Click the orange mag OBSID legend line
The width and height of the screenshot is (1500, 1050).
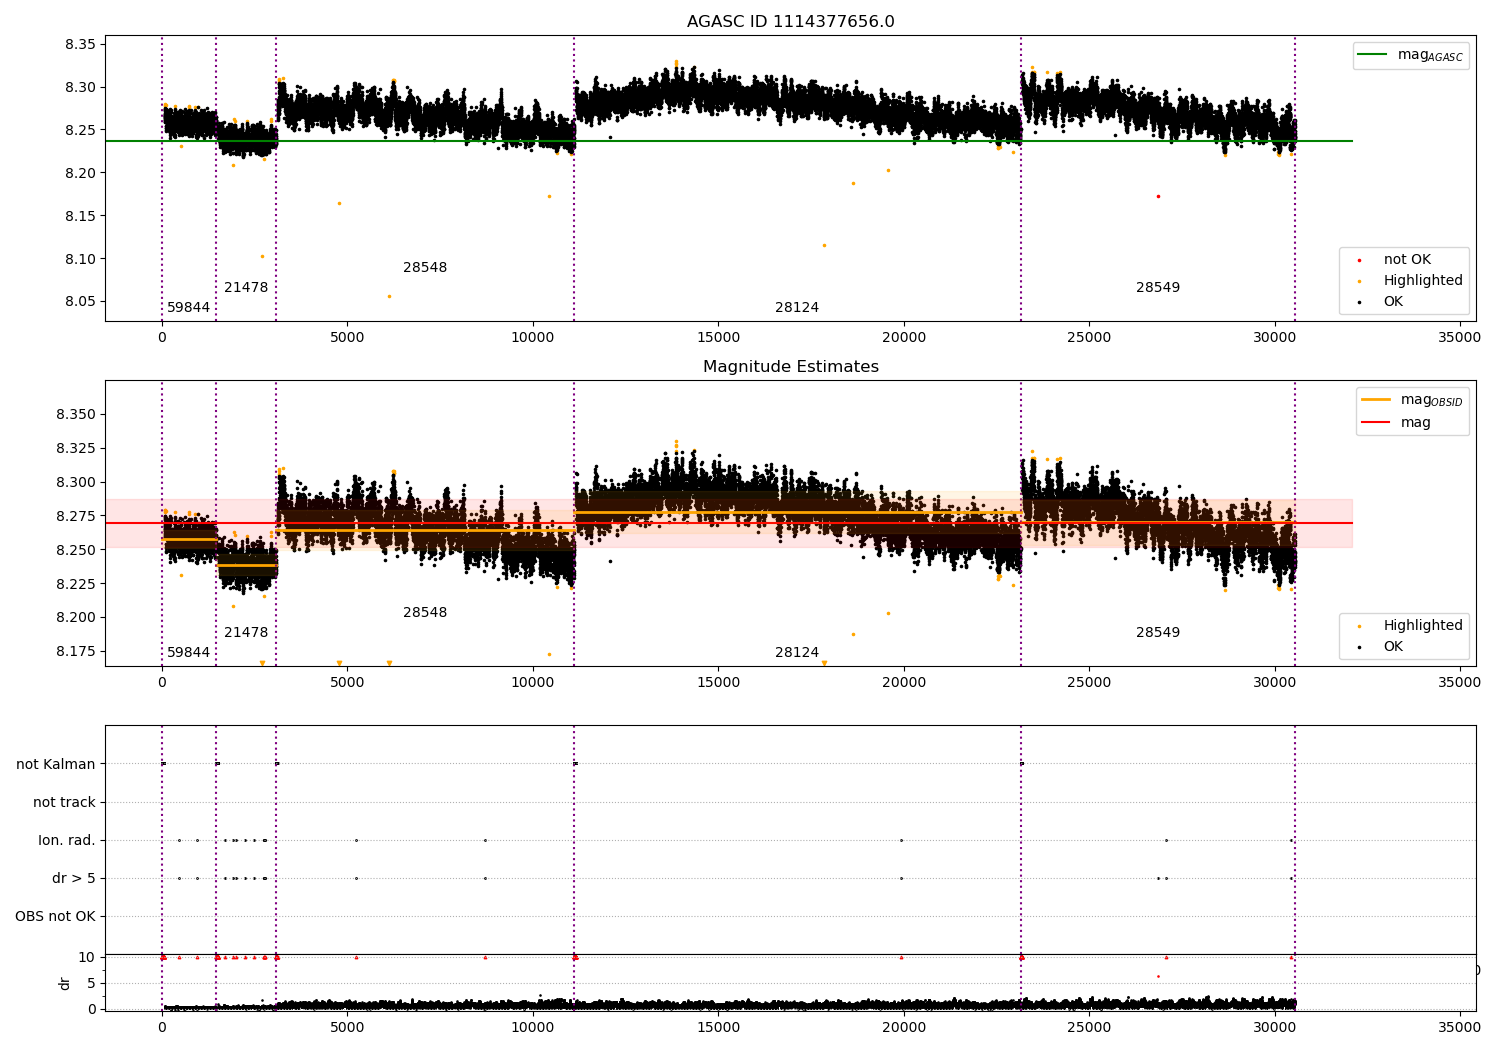click(1376, 400)
